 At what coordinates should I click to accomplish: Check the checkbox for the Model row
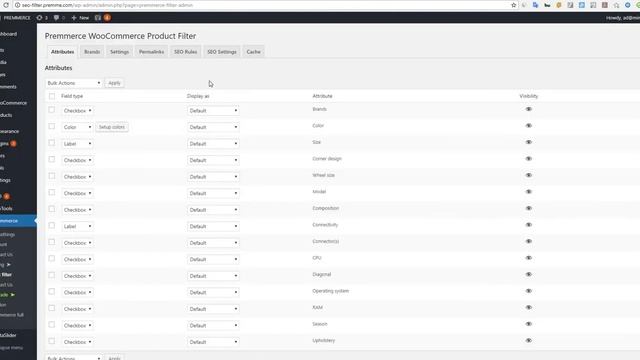51,192
